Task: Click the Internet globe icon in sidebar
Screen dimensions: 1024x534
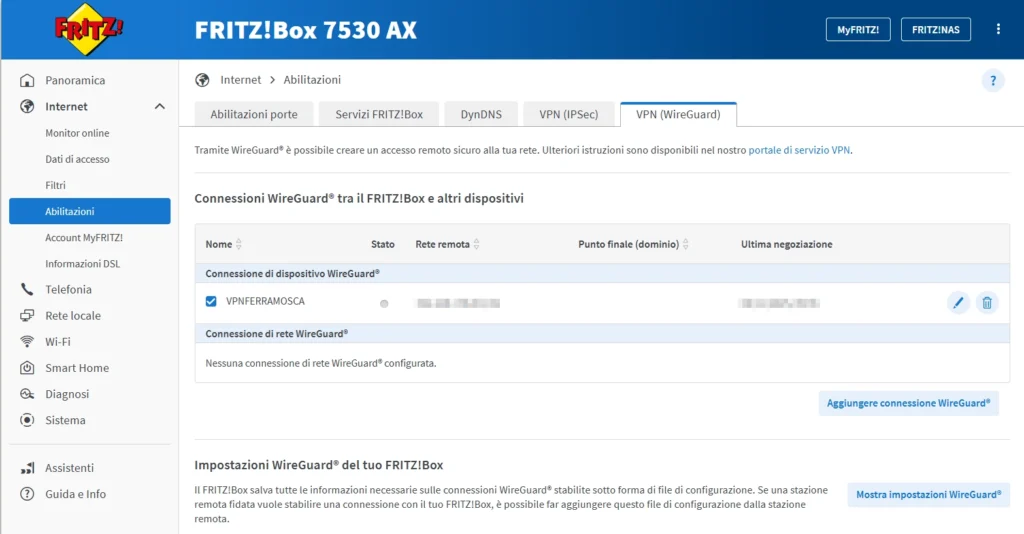Action: point(27,106)
